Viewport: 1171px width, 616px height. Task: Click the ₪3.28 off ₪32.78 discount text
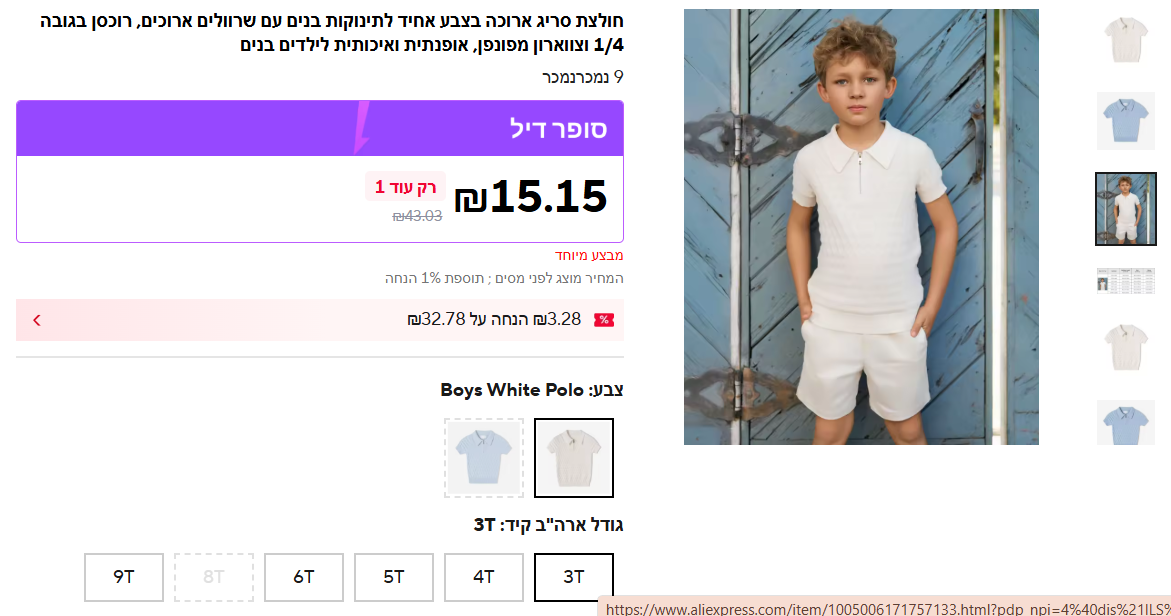click(494, 320)
